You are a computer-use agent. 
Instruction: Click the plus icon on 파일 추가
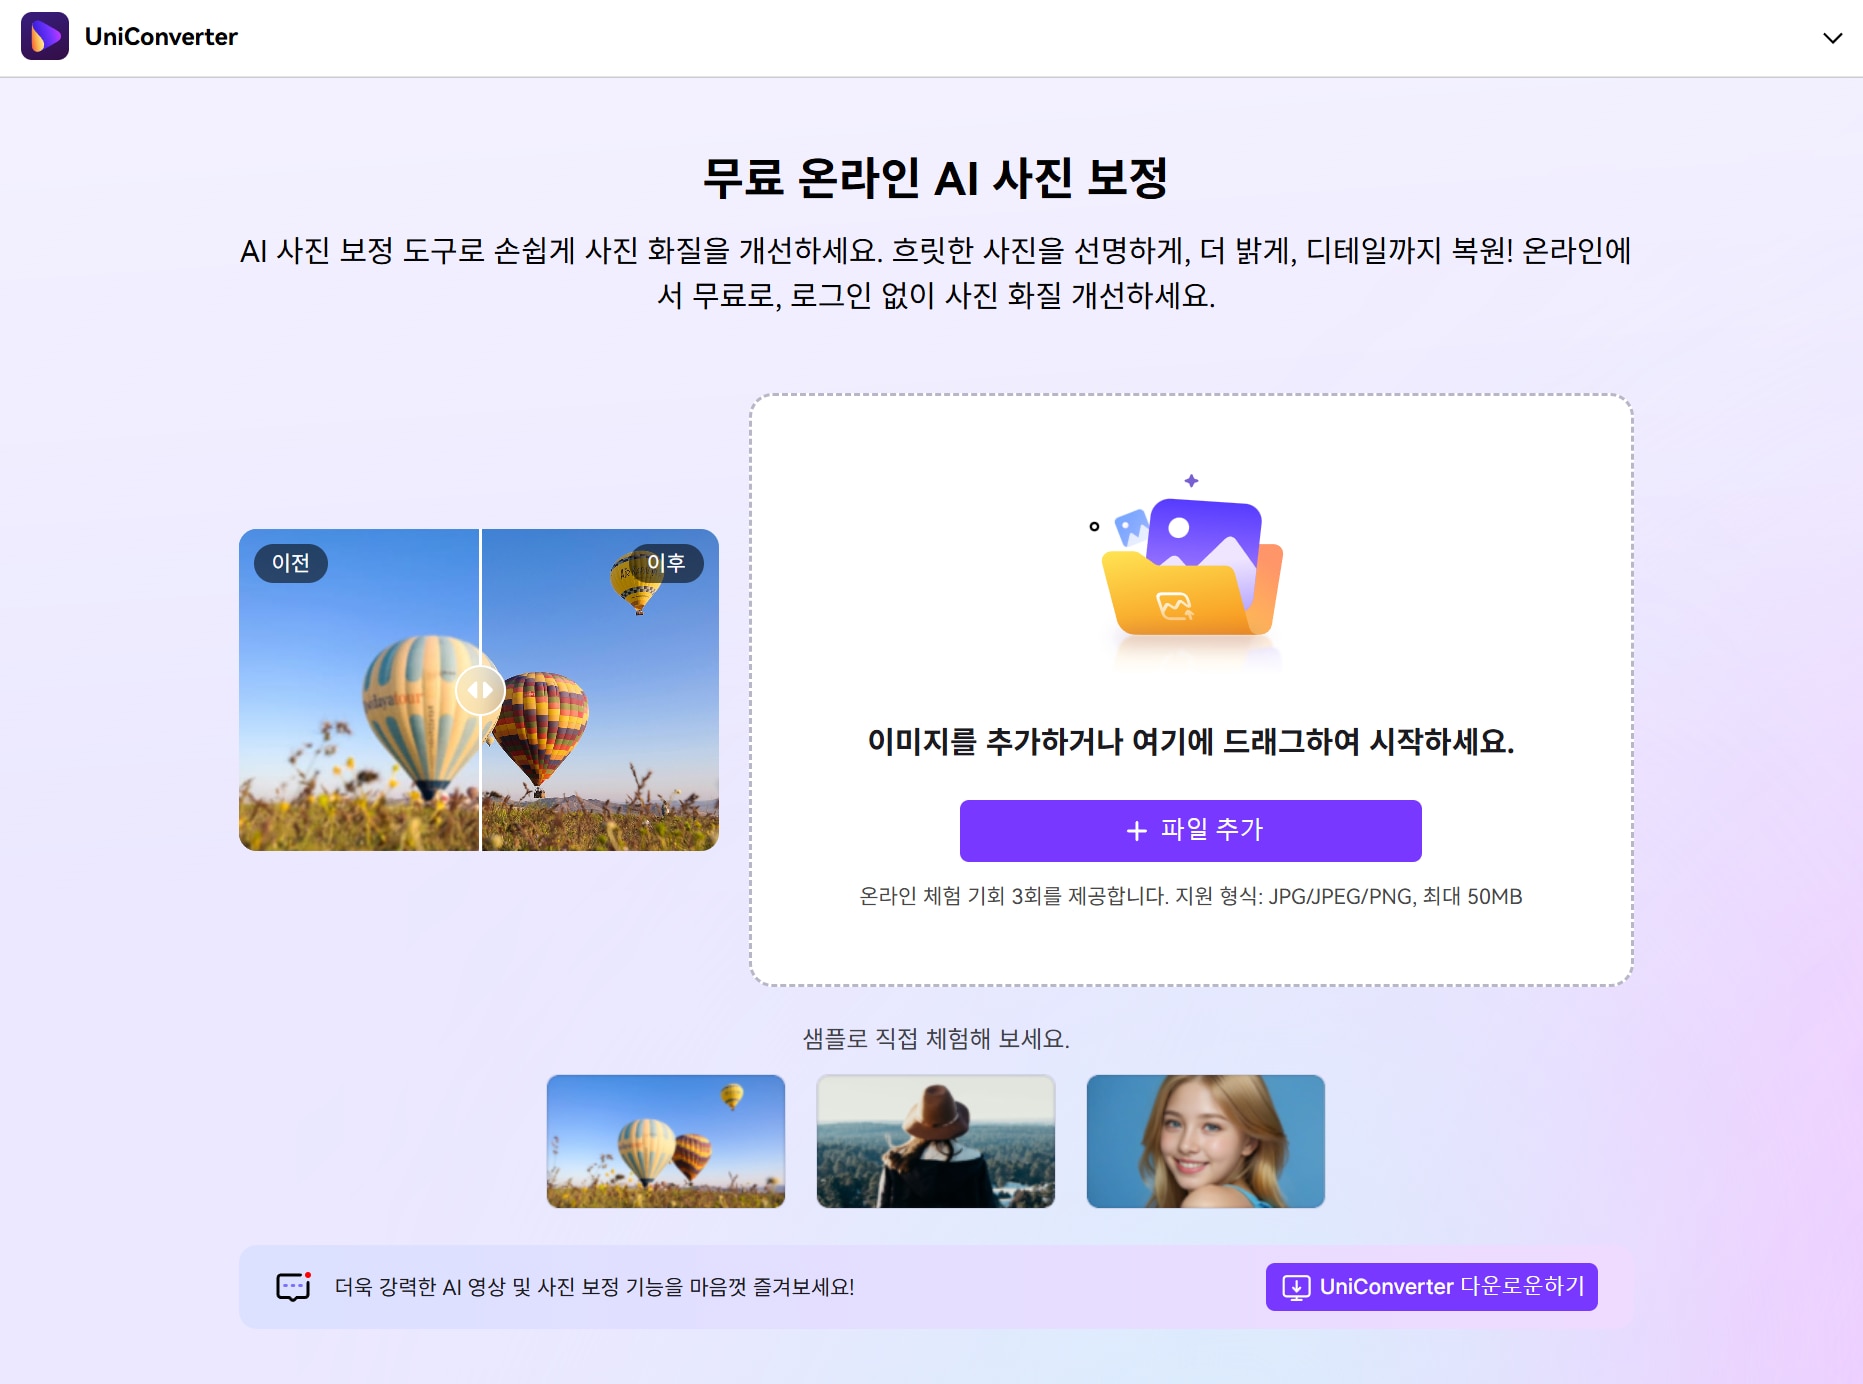[x=1136, y=830]
